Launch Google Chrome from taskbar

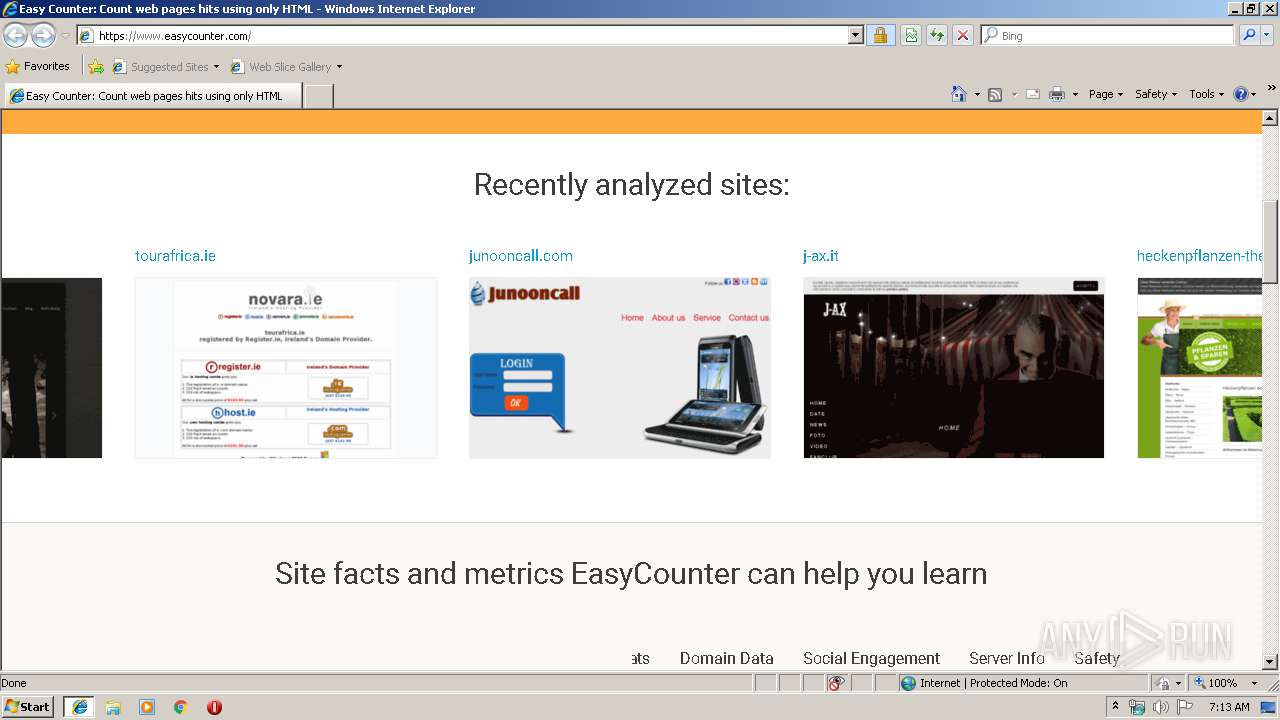pyautogui.click(x=181, y=707)
